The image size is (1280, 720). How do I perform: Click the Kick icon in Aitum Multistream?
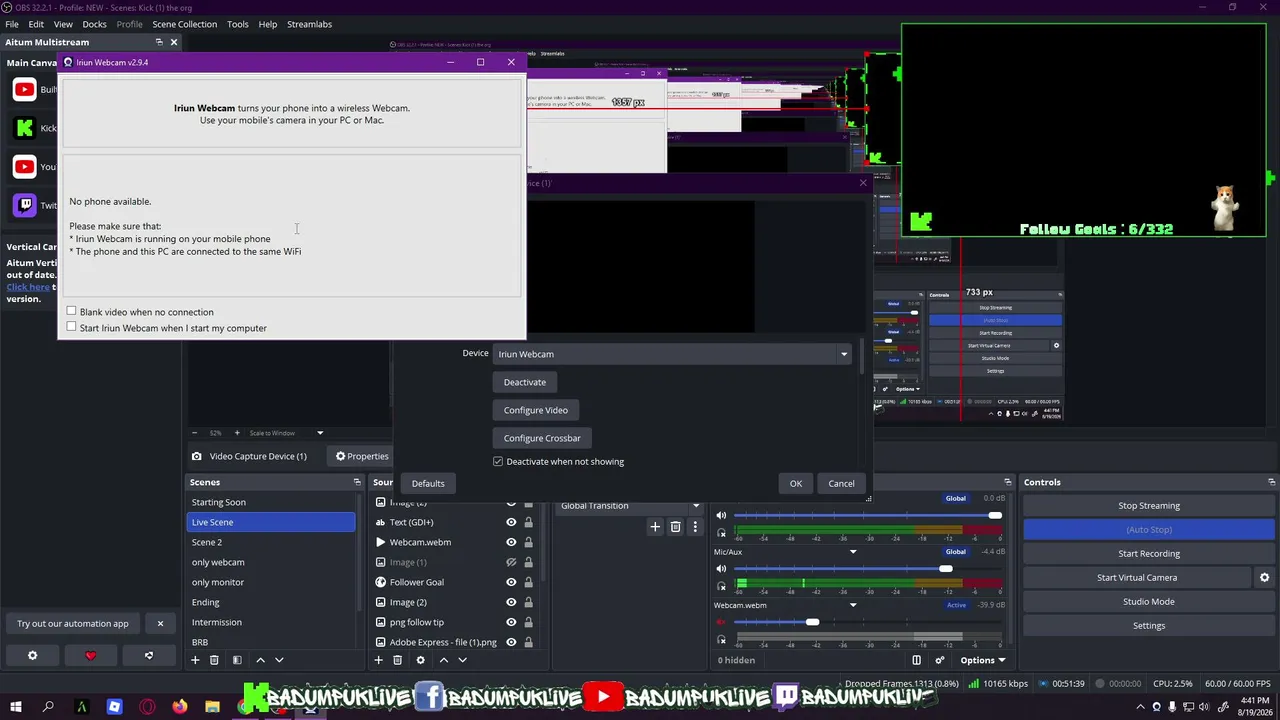click(24, 128)
